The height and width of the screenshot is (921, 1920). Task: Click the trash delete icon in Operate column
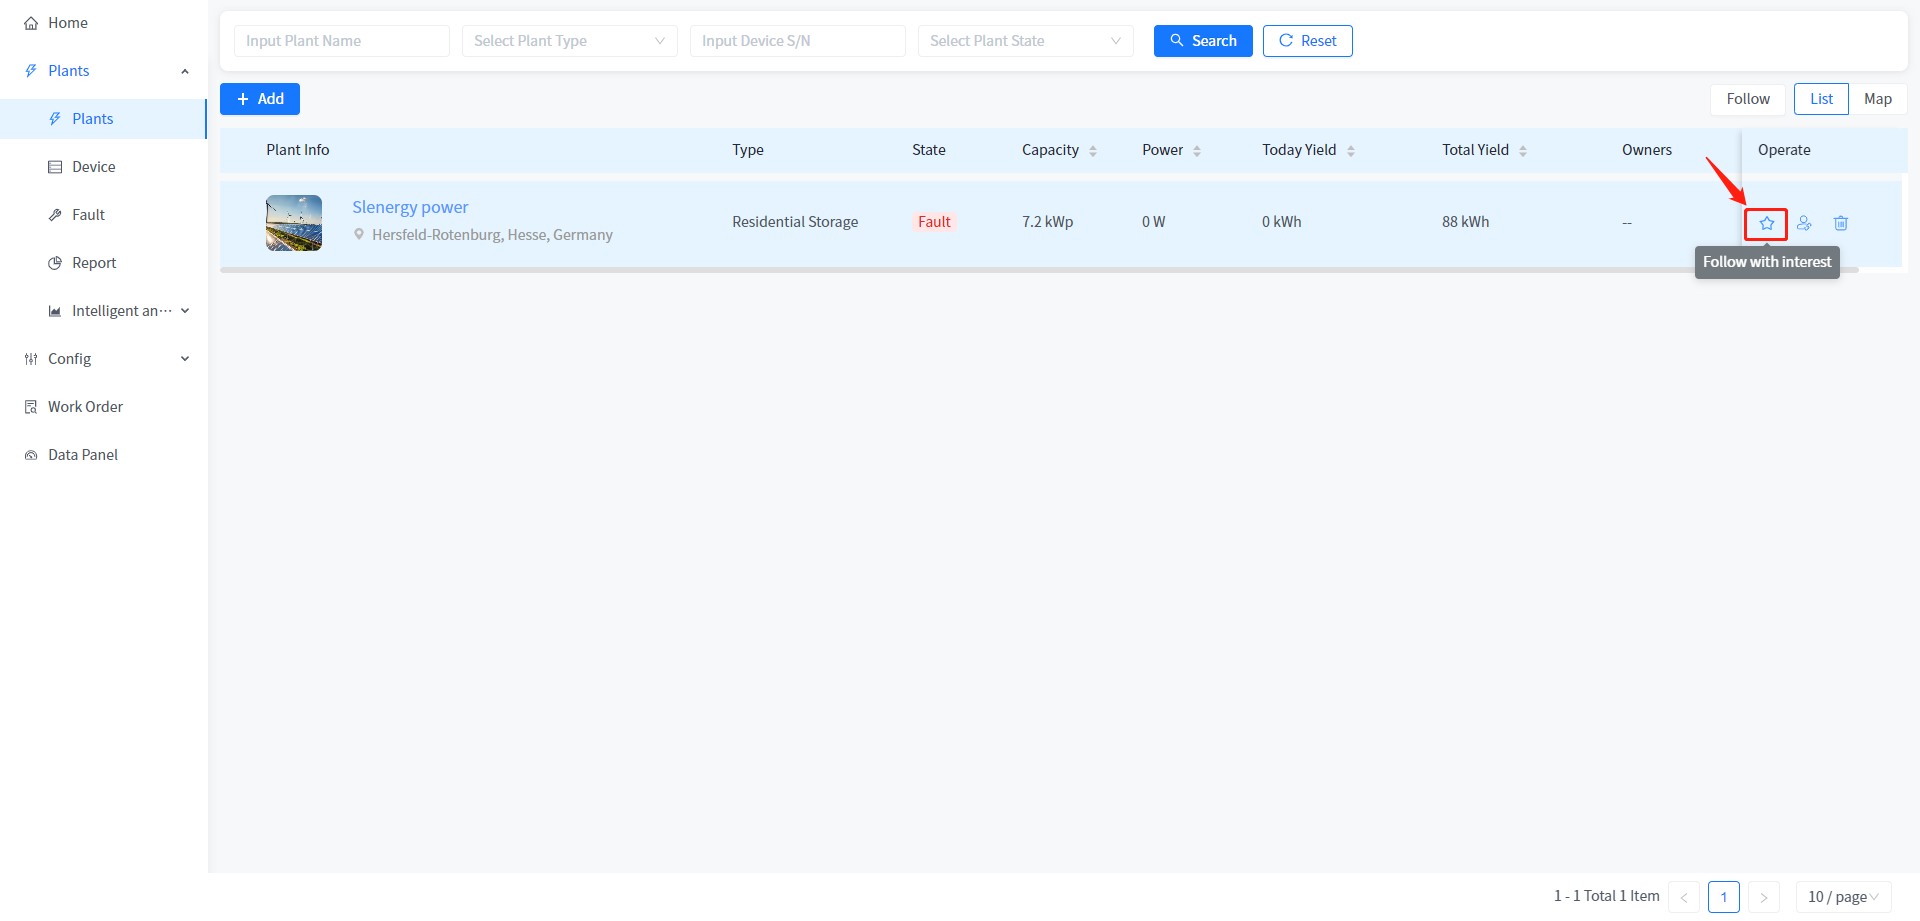coord(1841,223)
